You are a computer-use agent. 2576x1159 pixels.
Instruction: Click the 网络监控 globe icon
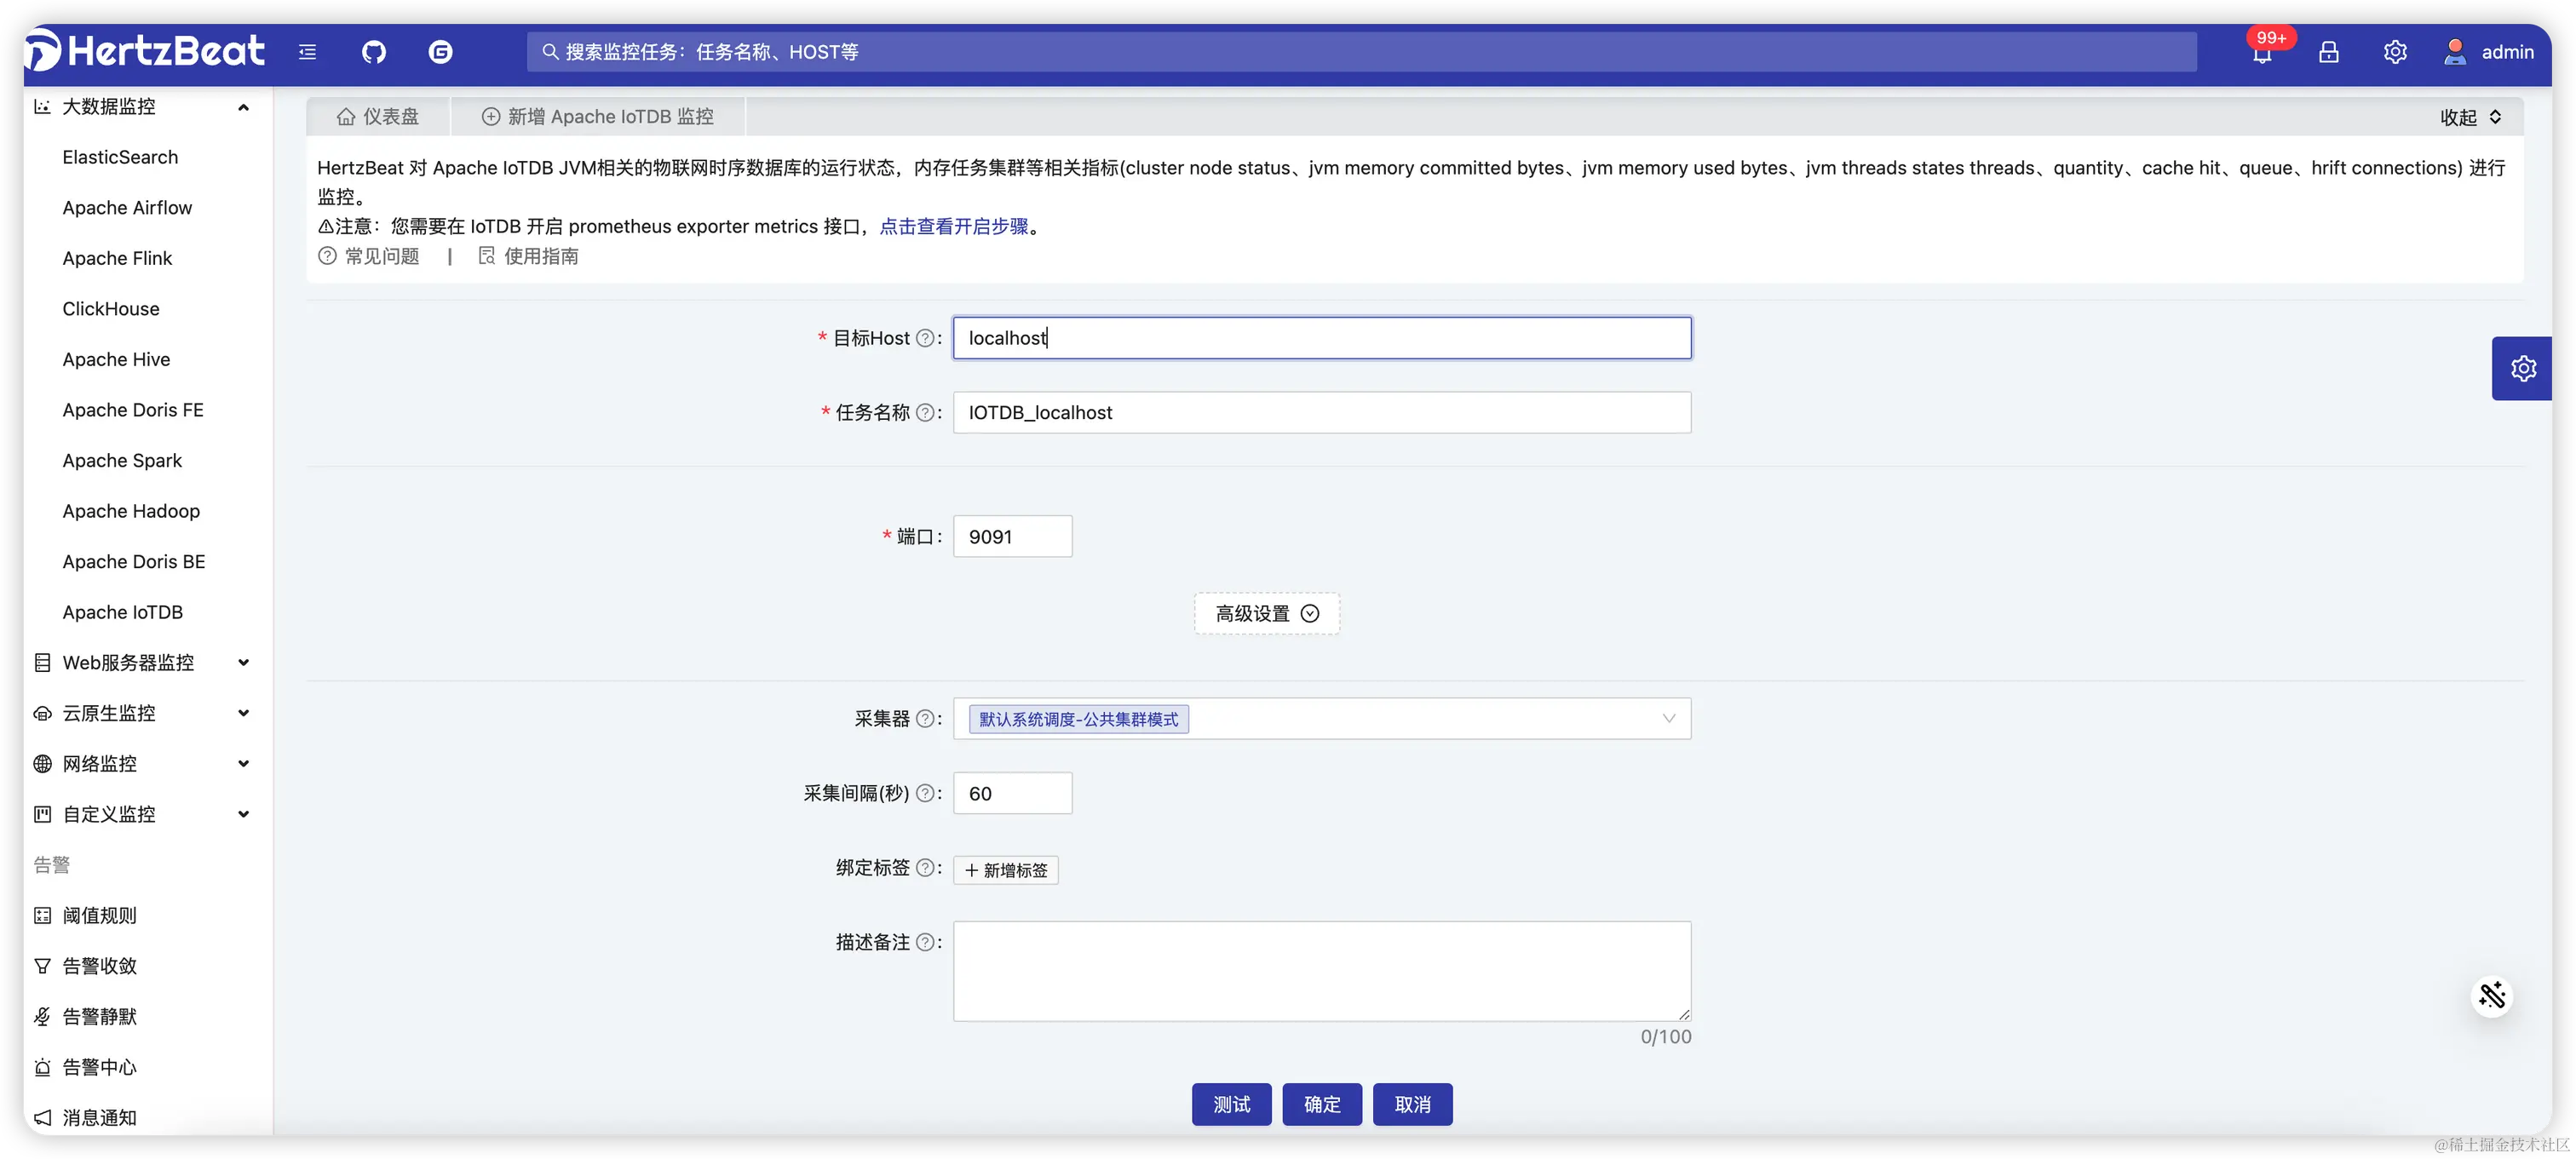pos(42,763)
